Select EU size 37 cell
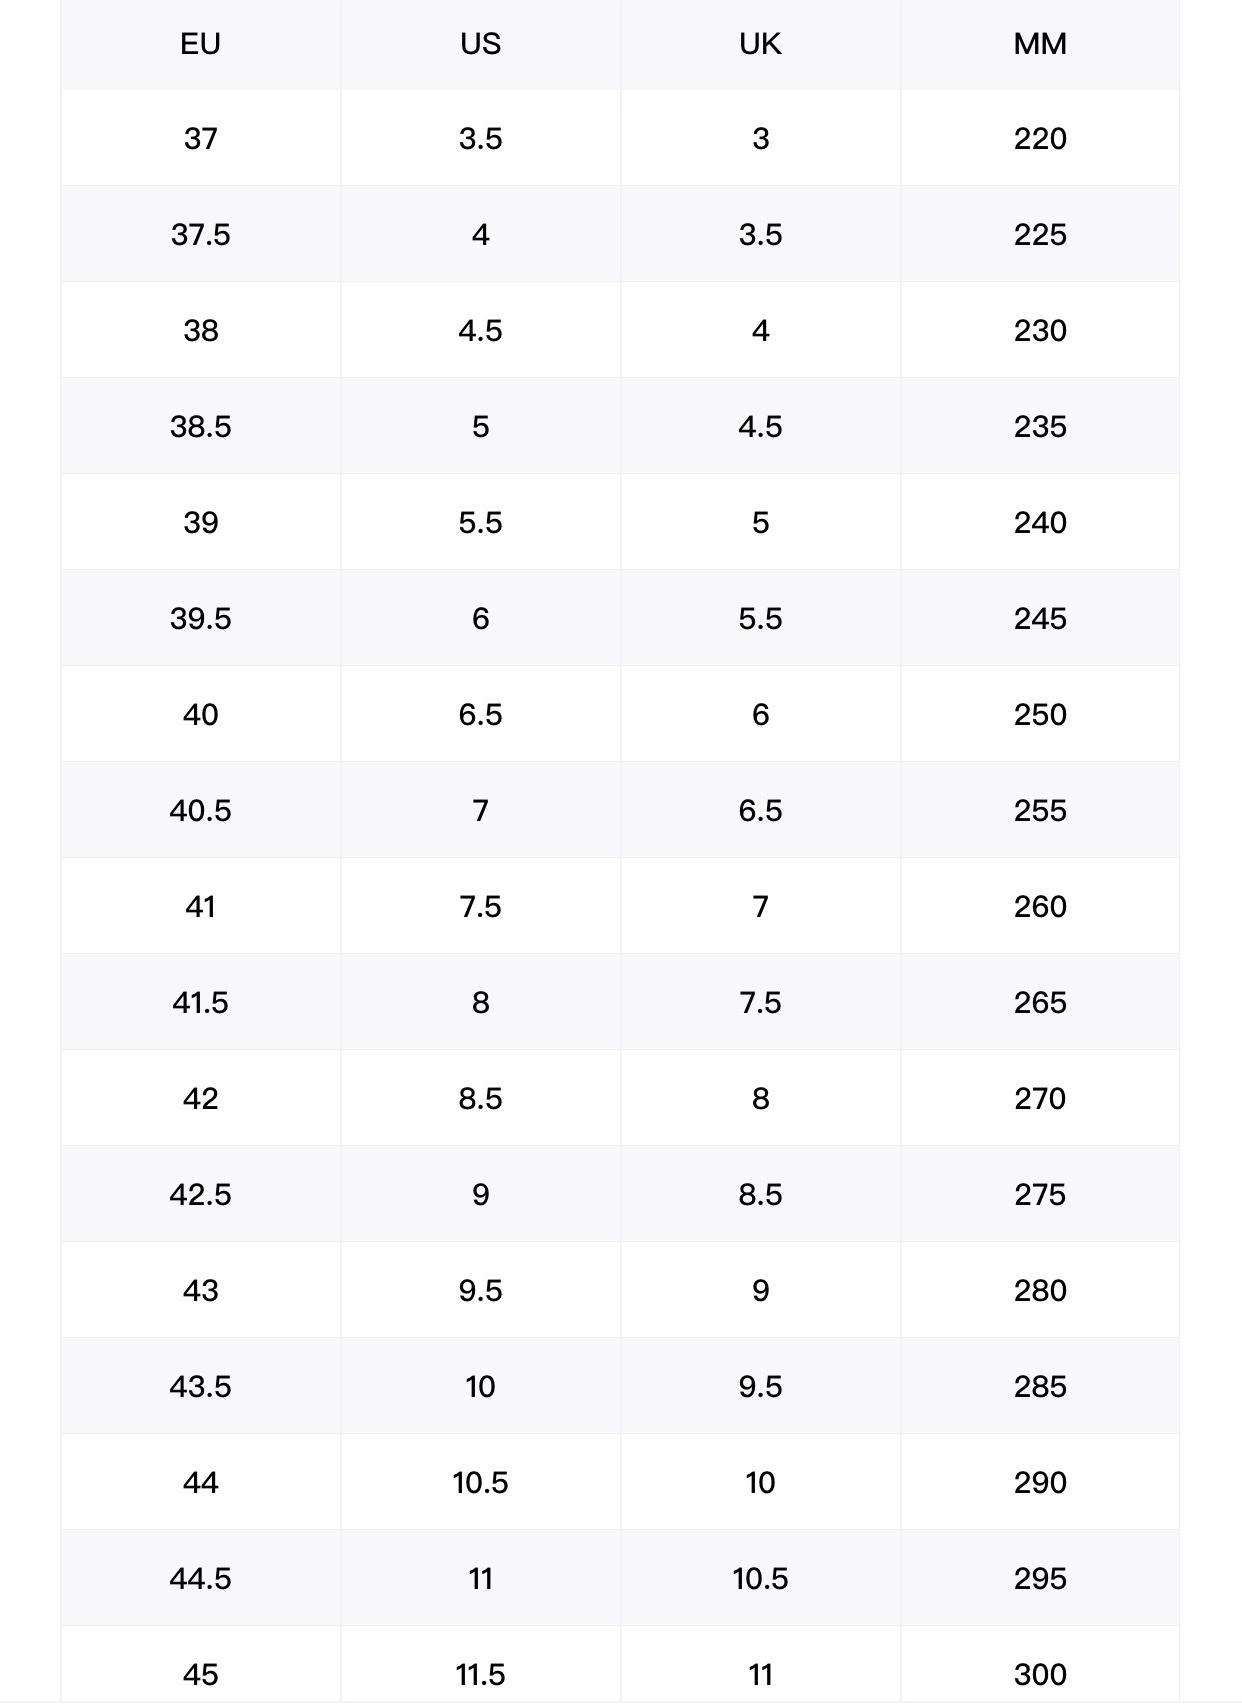1242x1708 pixels. pos(200,138)
